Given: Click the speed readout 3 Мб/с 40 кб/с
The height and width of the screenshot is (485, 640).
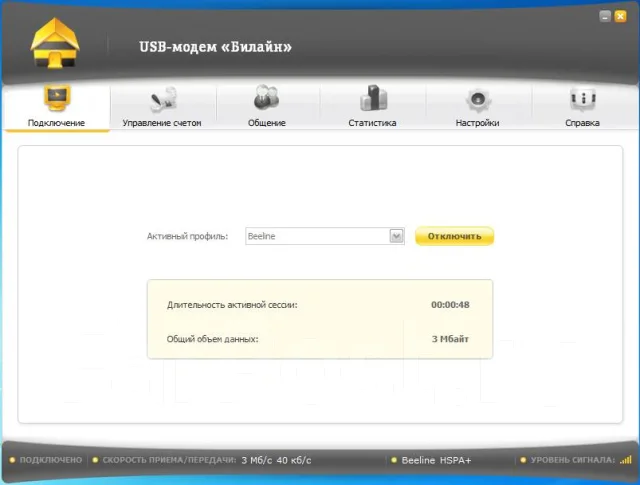Looking at the screenshot, I should (276, 460).
